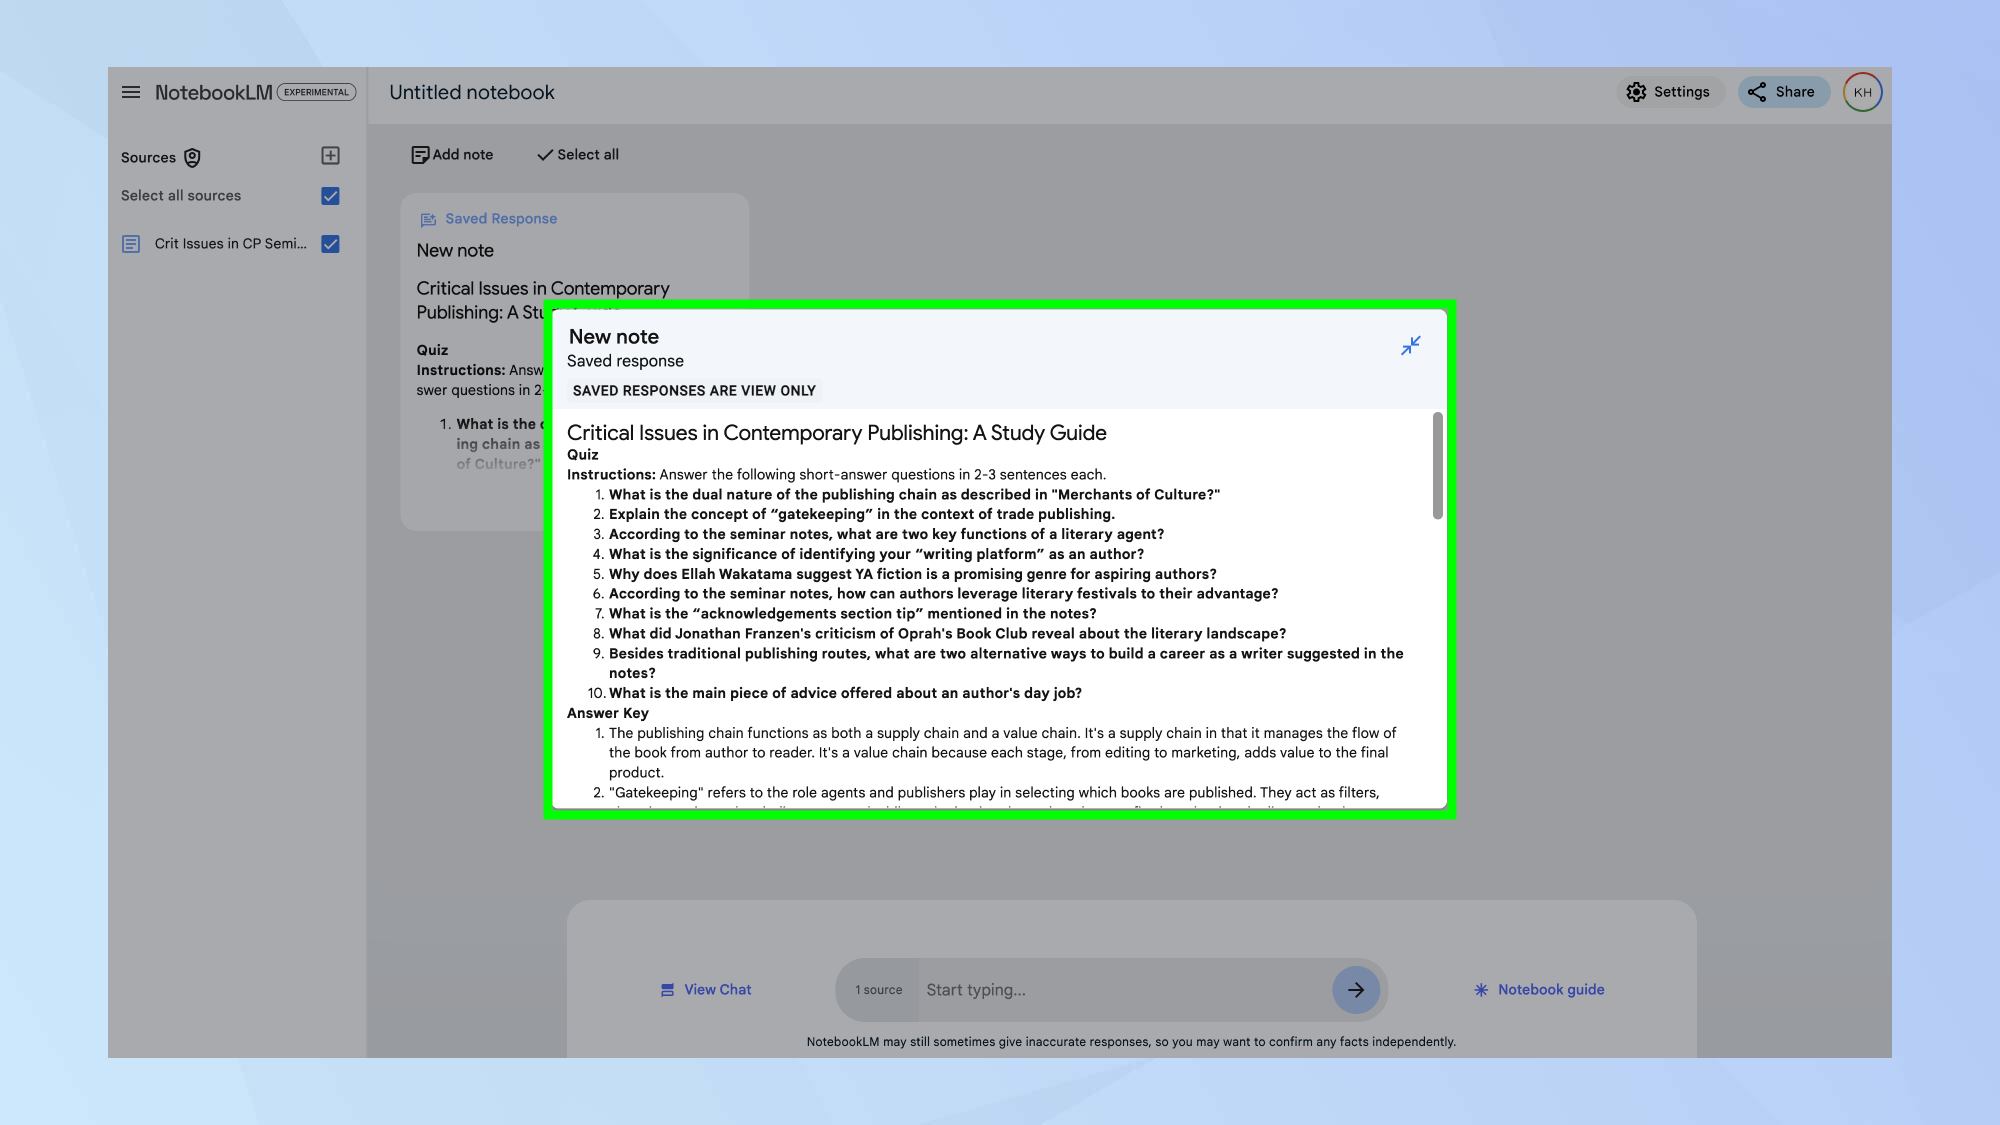This screenshot has height=1125, width=2000.
Task: Click the Add note menu item
Action: pyautogui.click(x=451, y=154)
